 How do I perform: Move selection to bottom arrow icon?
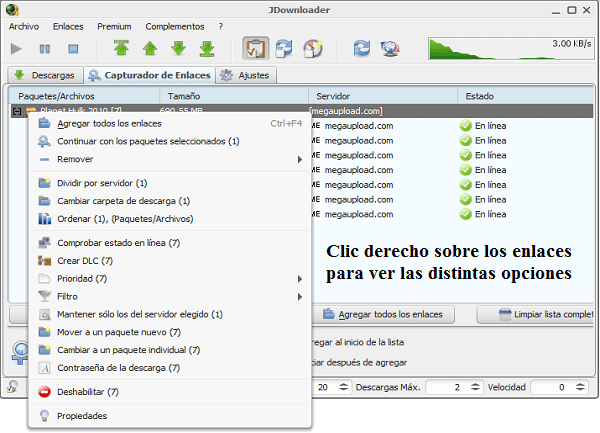coord(207,49)
